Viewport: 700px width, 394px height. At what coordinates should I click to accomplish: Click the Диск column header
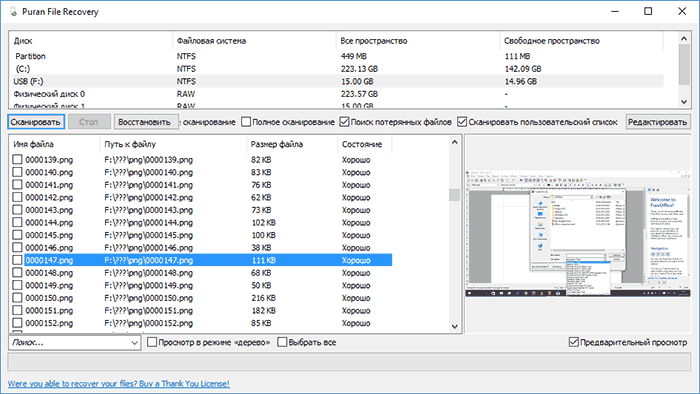tap(91, 41)
